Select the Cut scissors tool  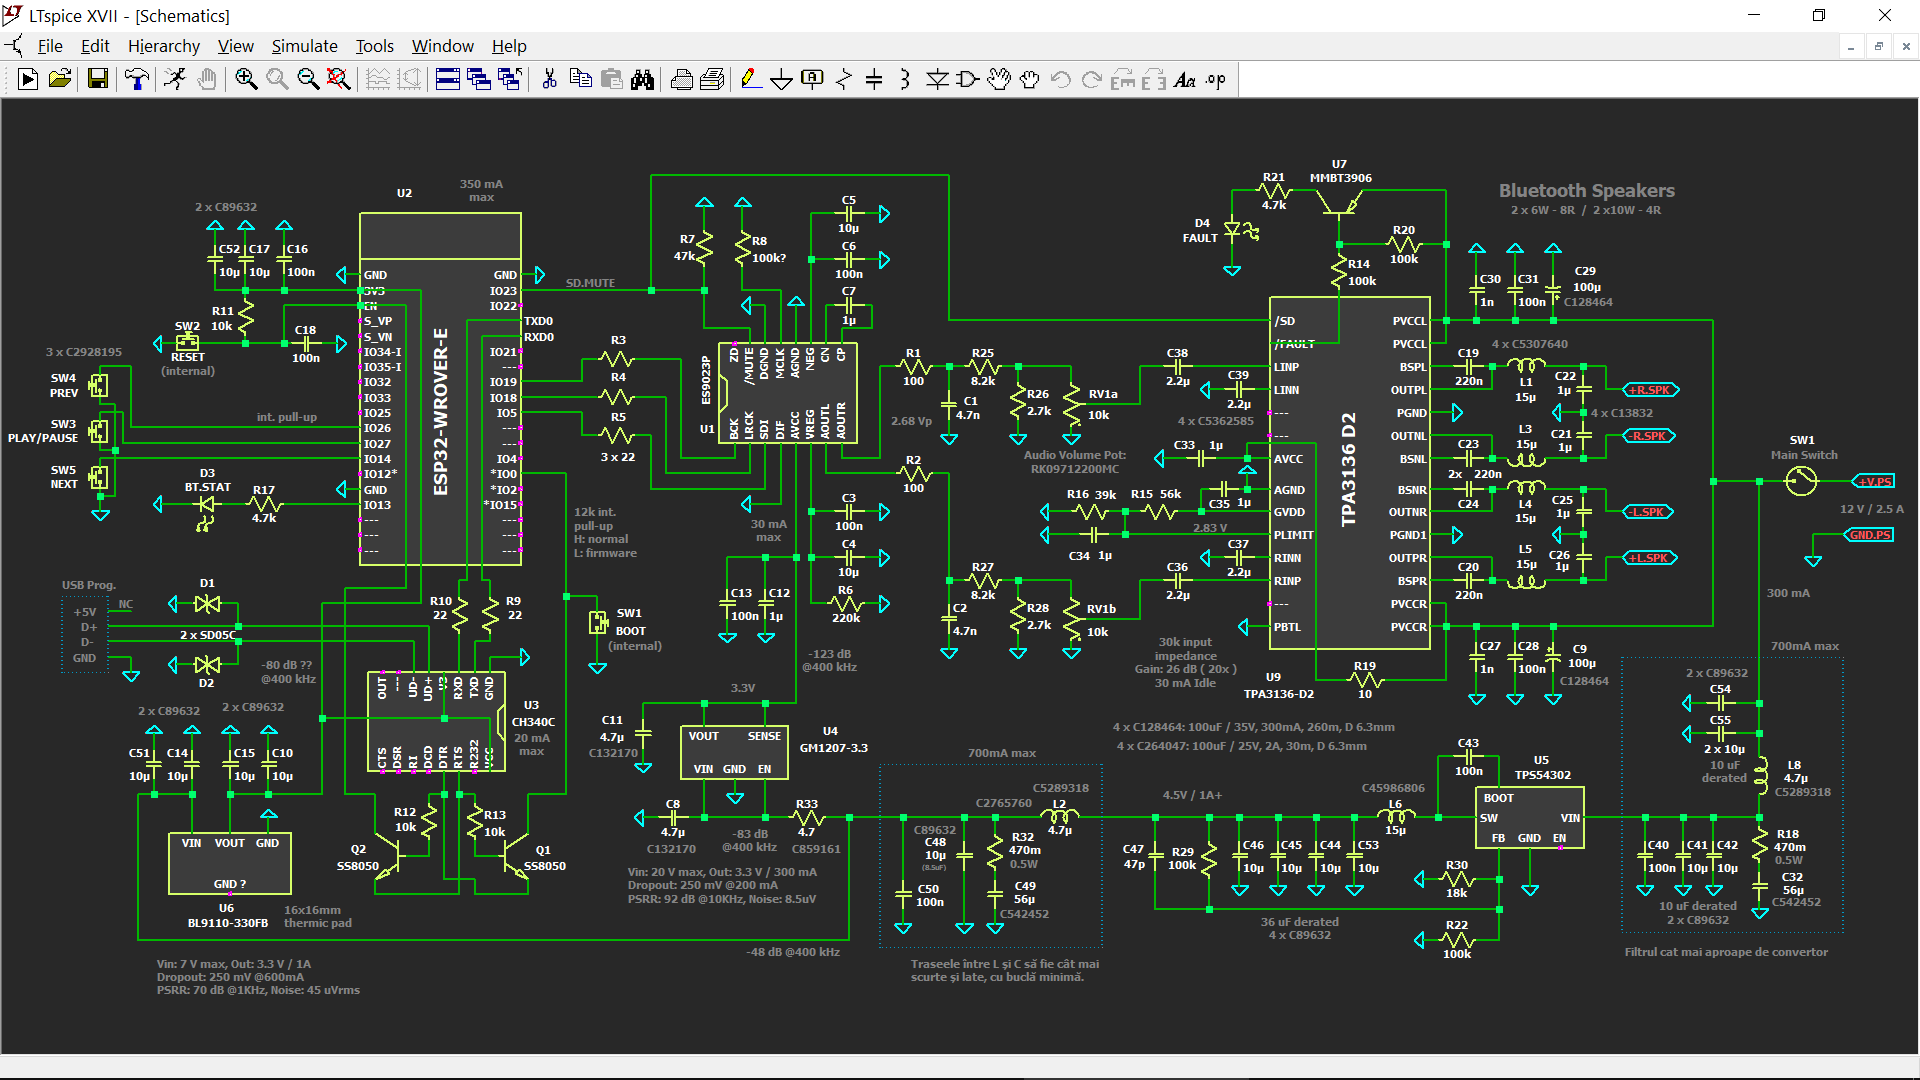tap(549, 79)
